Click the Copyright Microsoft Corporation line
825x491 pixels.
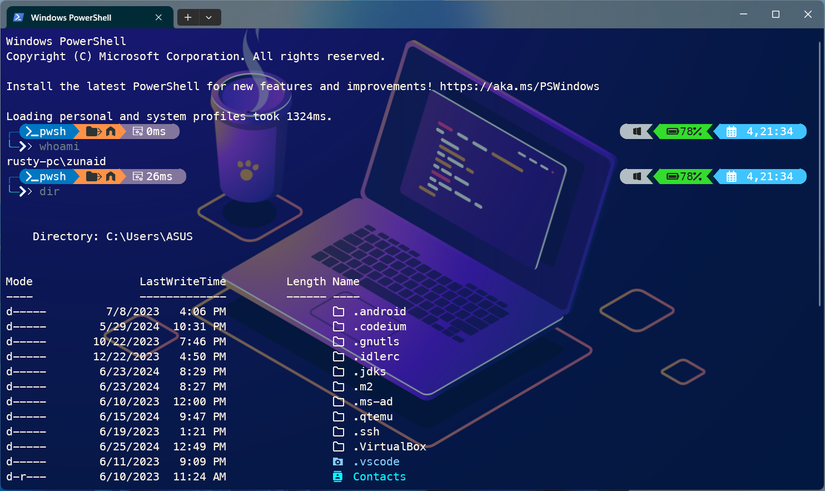point(196,56)
